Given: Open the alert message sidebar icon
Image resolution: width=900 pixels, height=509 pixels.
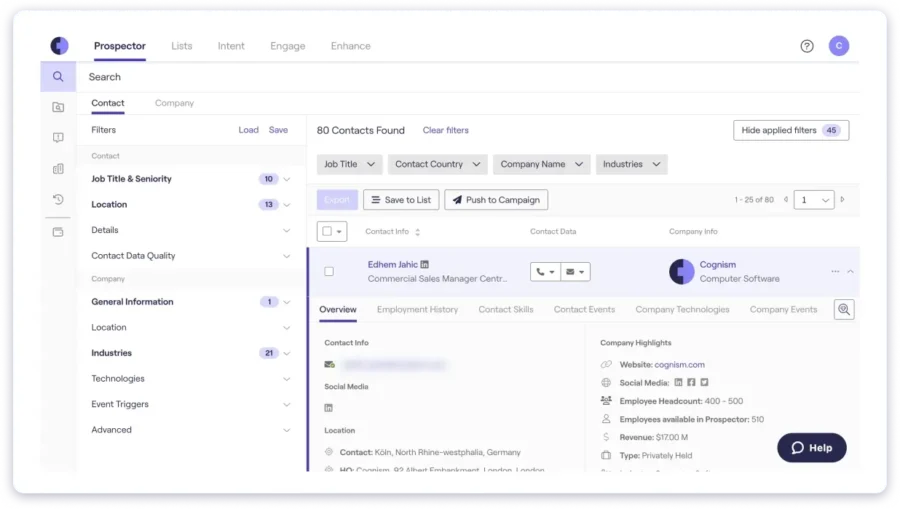Looking at the screenshot, I should click(x=58, y=138).
